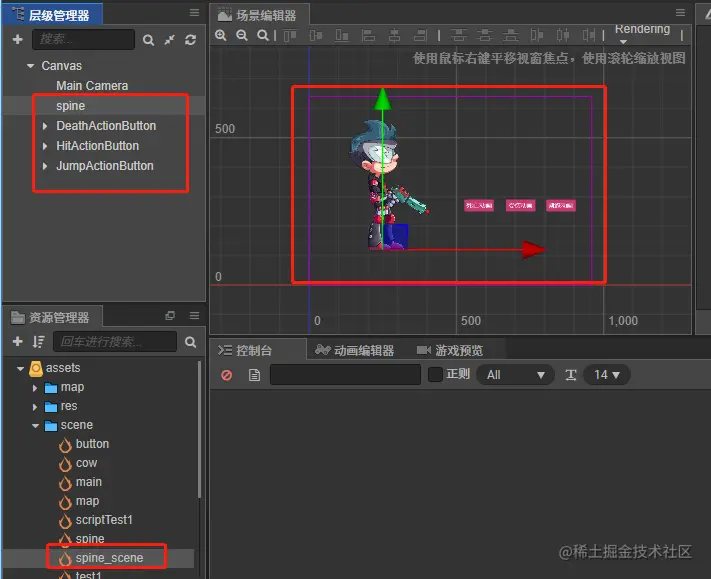Click the green Y-axis gizmo arrow

point(383,99)
